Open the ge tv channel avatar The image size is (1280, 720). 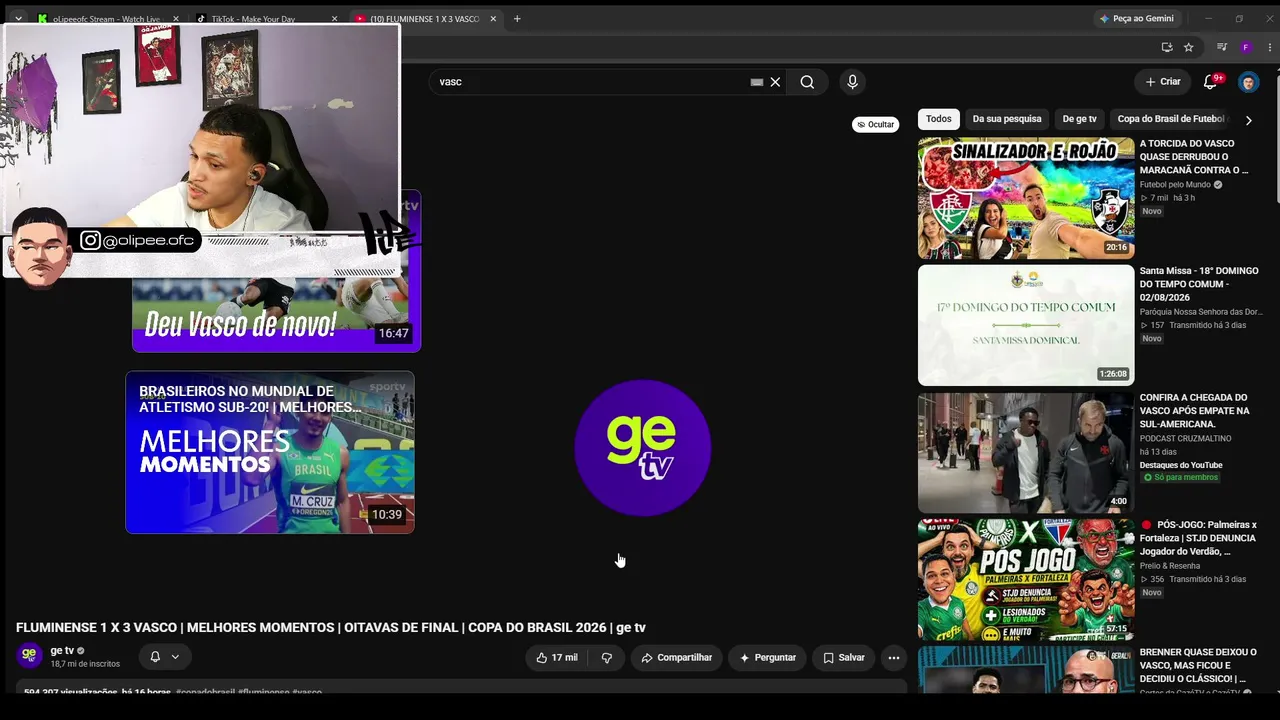[x=29, y=656]
